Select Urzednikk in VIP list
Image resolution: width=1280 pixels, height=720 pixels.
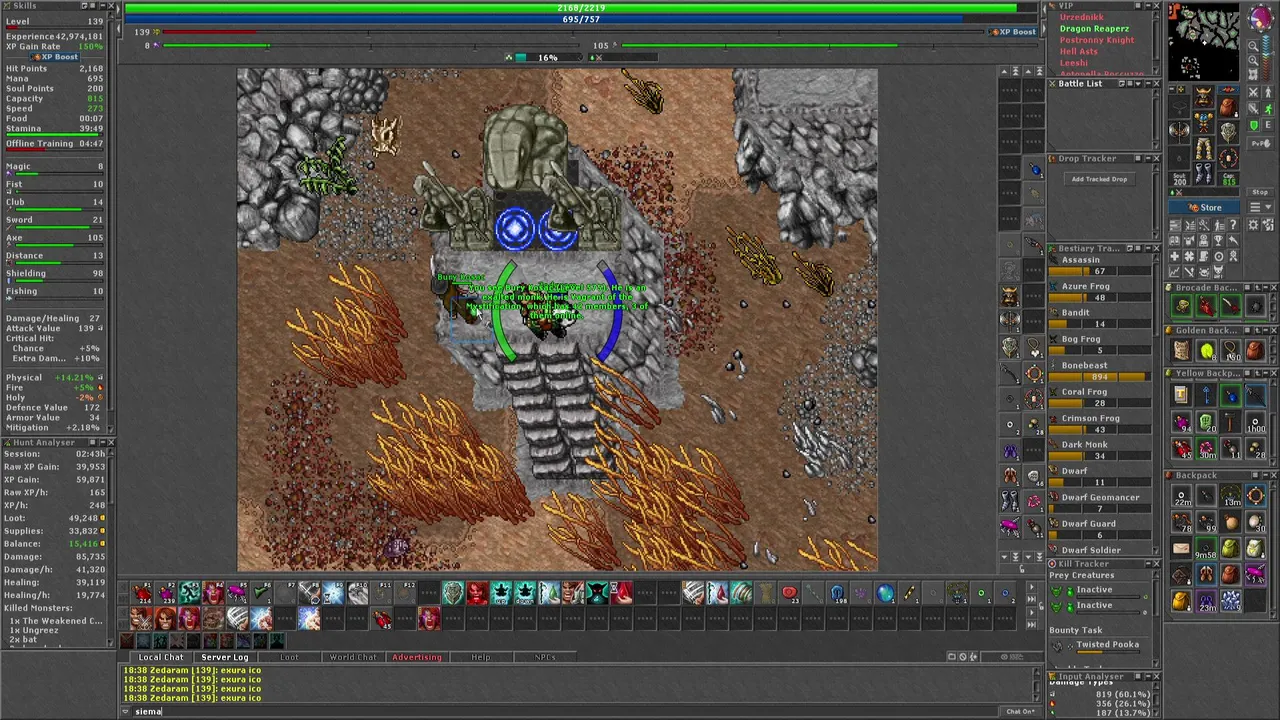(x=1081, y=17)
